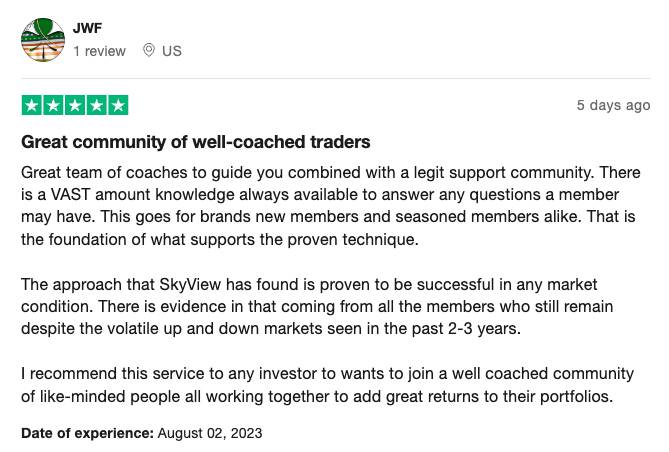The height and width of the screenshot is (452, 669).
Task: Click the shamrock avatar of reviewer JWF
Action: pos(43,40)
